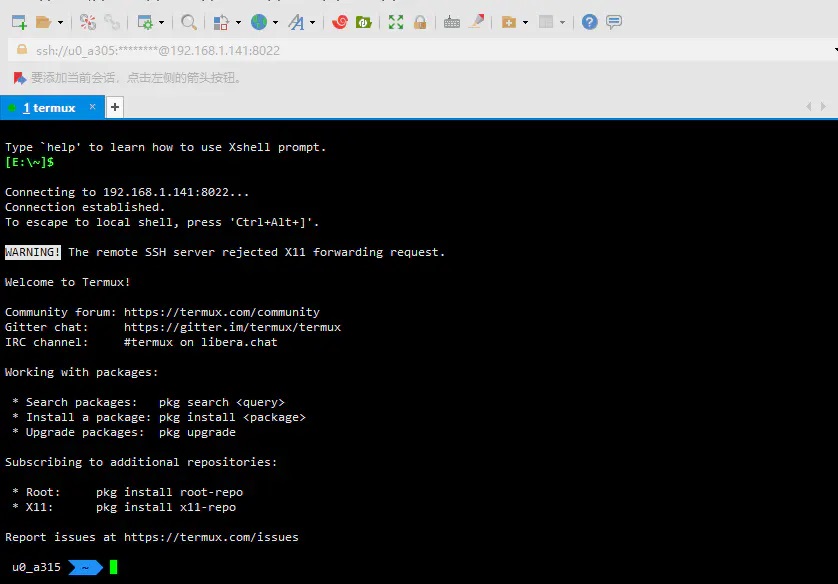
Task: Click the highlight marker icon
Action: 476,21
